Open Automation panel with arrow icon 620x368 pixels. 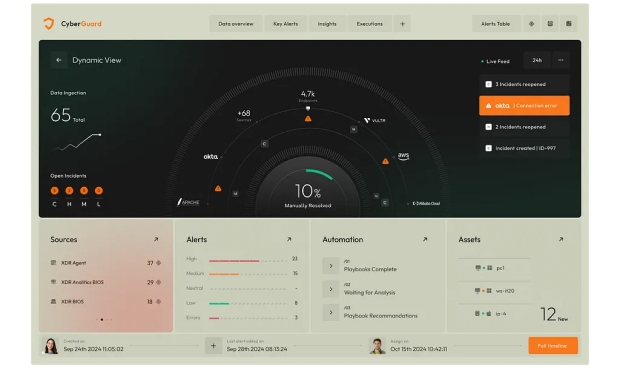pos(425,239)
